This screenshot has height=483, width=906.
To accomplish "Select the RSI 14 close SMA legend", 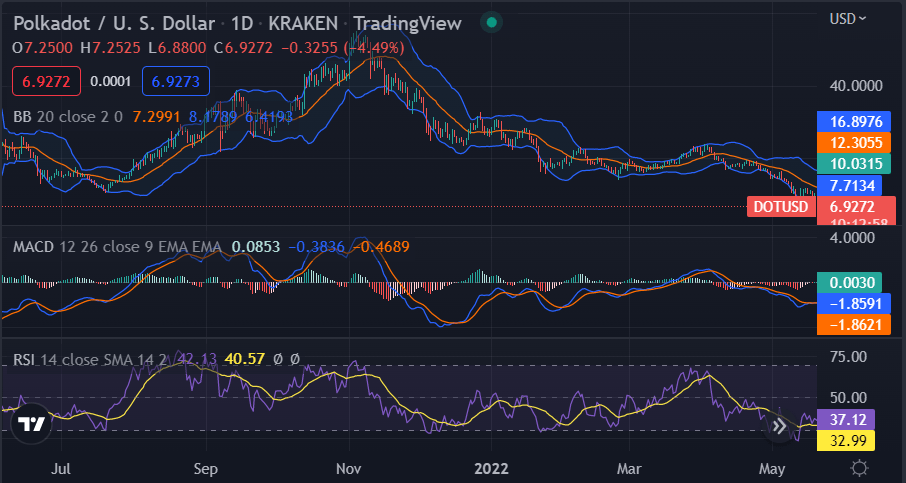I will pyautogui.click(x=92, y=359).
